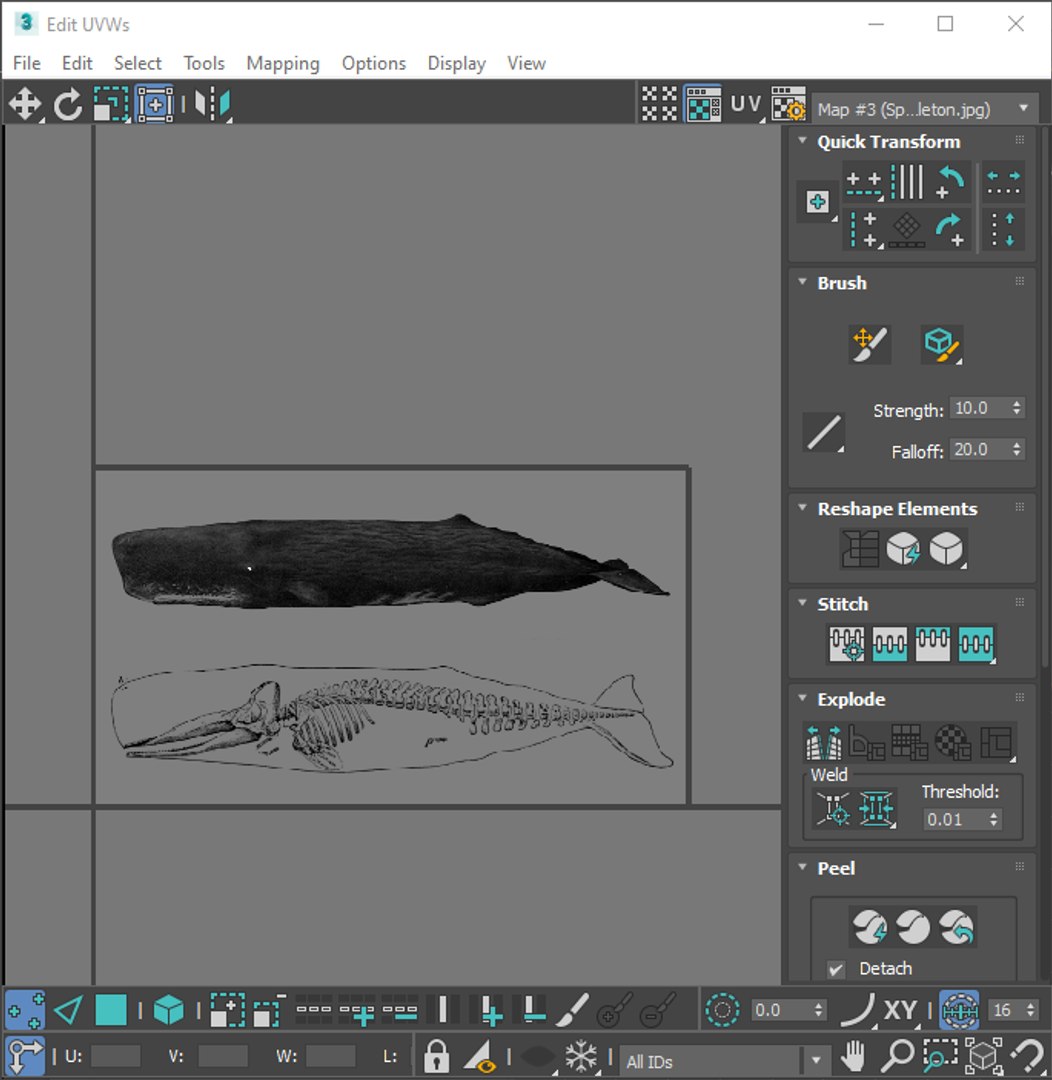Click Stitch to Average teal icon
The image size is (1052, 1080).
[x=889, y=644]
